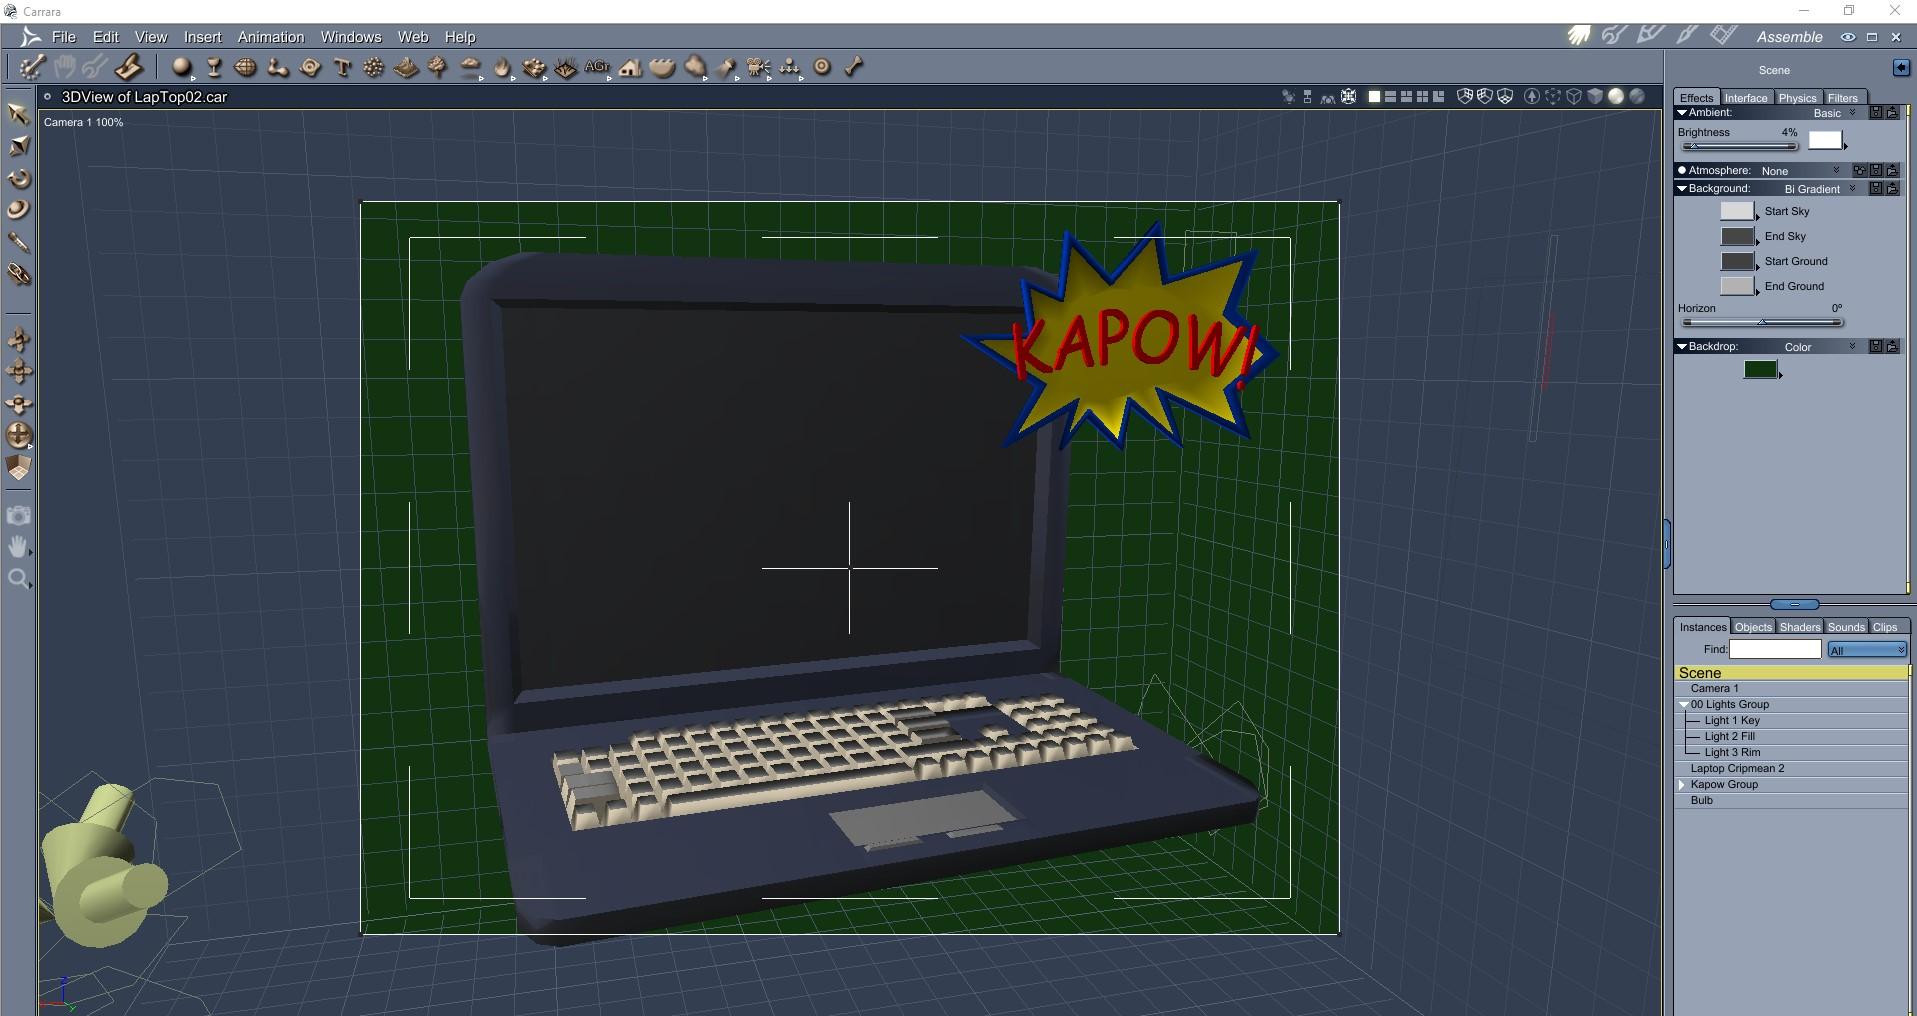Click the Scene panel collapse arrow button
Image resolution: width=1917 pixels, height=1016 pixels.
[x=1901, y=68]
